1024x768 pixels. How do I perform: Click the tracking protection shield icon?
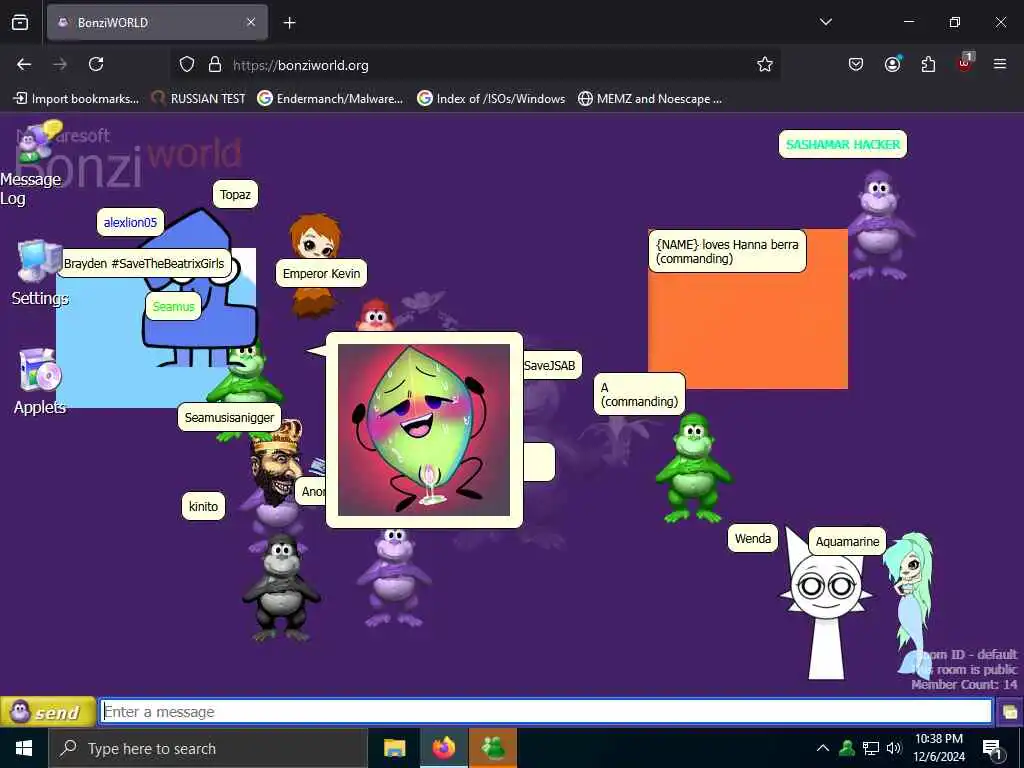[187, 65]
